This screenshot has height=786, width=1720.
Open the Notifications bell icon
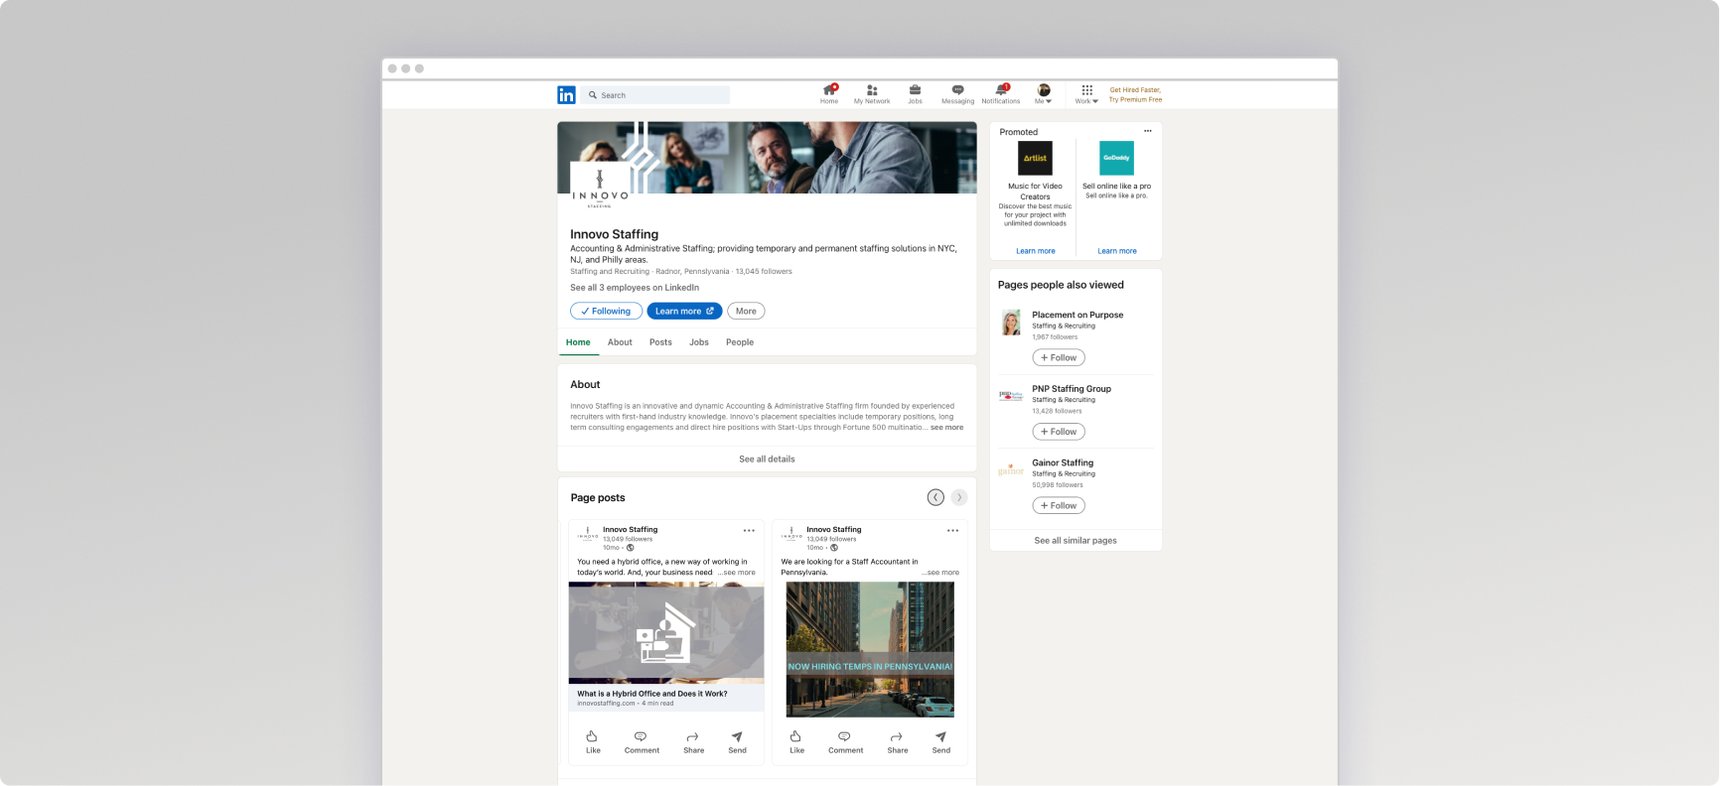[1001, 94]
